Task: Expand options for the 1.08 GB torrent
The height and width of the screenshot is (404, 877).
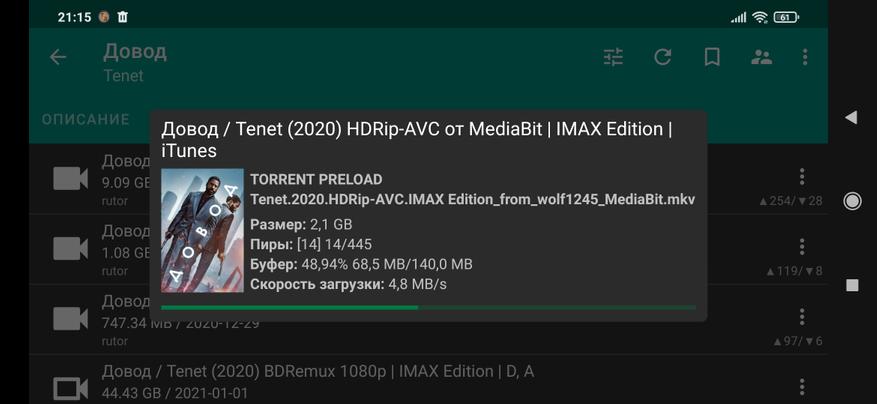Action: pos(802,247)
